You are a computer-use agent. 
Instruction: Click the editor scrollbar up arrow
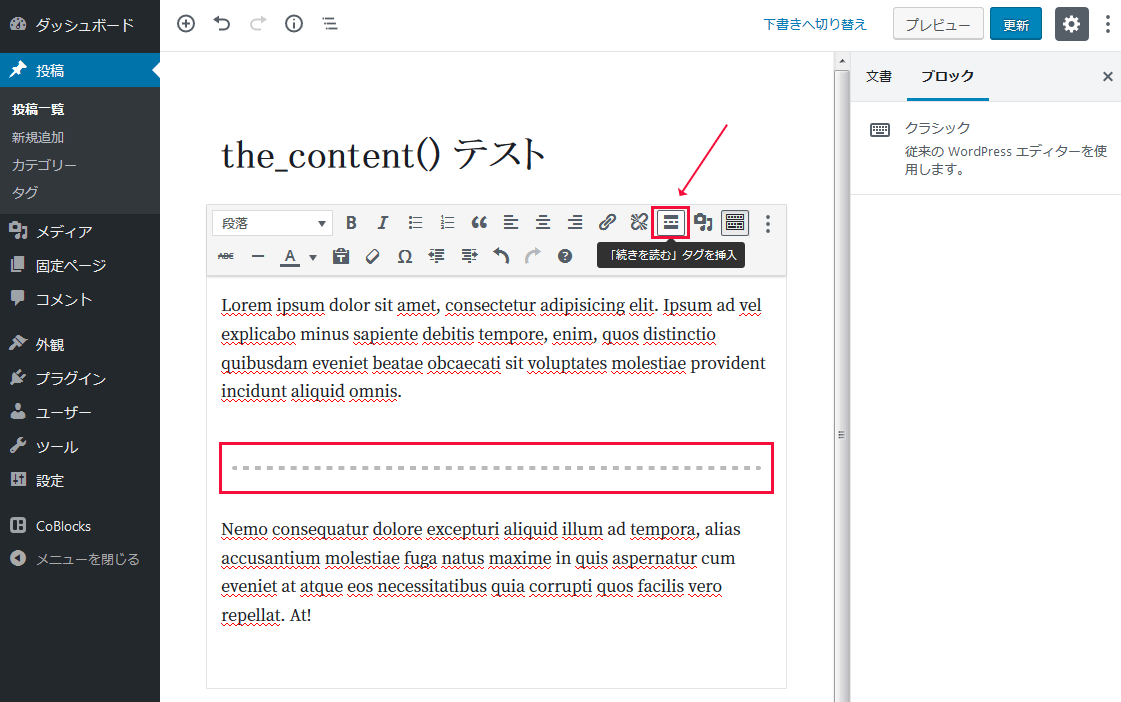[x=841, y=61]
